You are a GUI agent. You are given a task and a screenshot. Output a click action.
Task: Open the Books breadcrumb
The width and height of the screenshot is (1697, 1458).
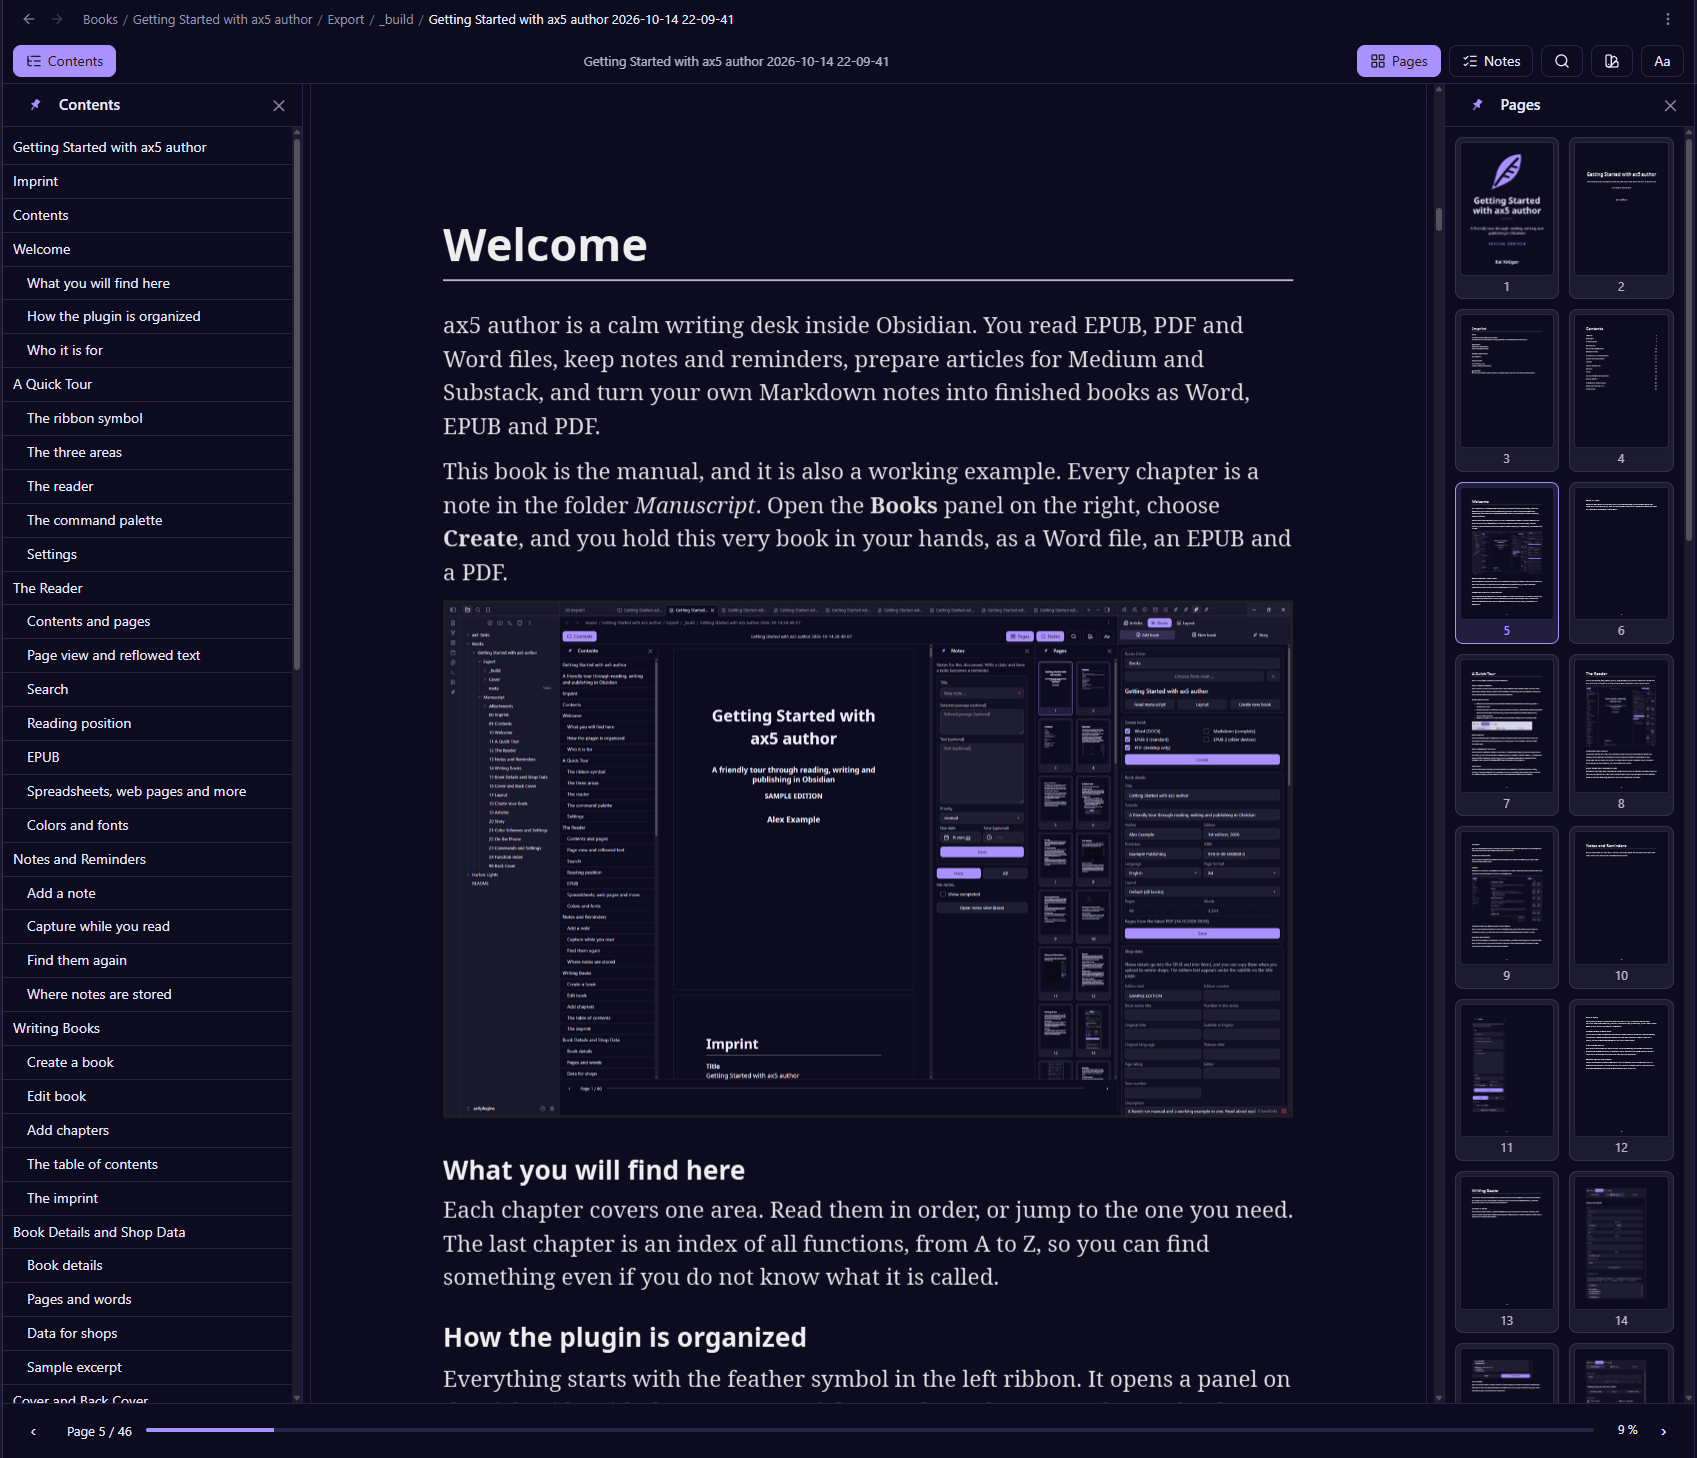tap(100, 19)
